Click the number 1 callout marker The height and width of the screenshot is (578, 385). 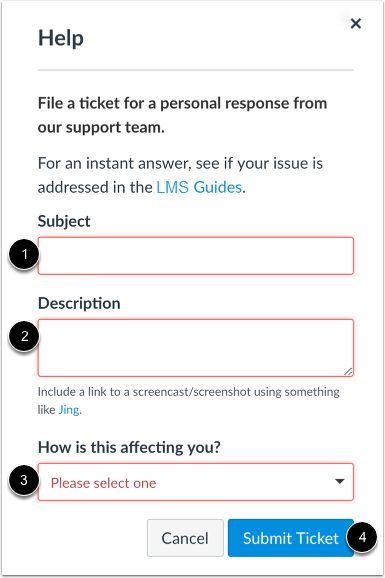24,254
